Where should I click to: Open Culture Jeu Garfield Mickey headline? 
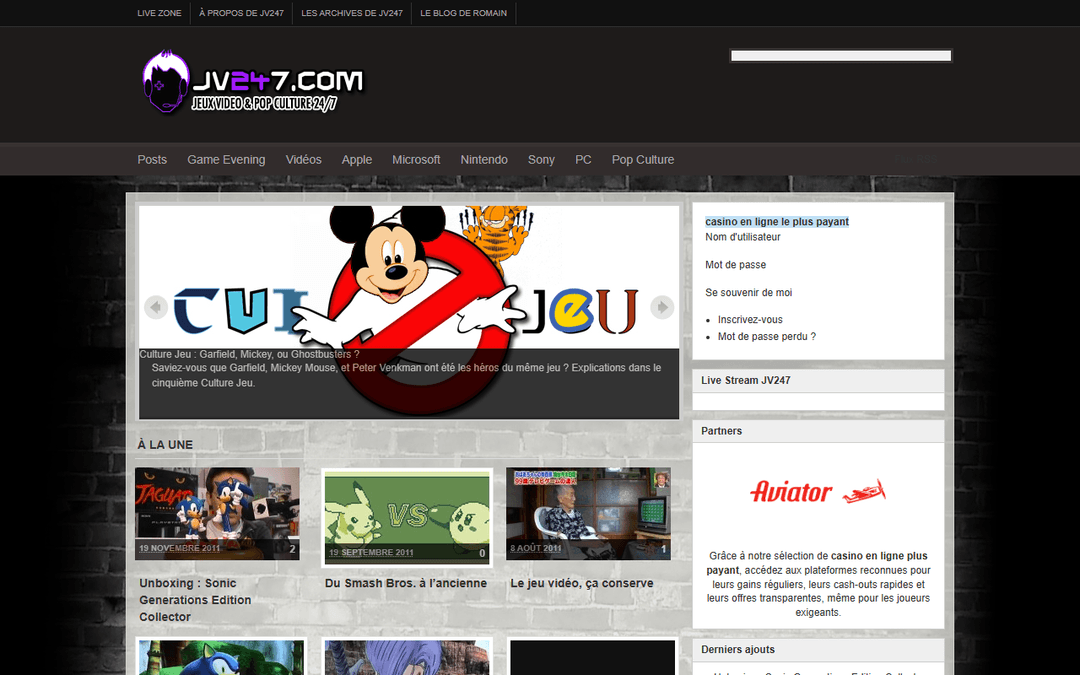pos(249,354)
